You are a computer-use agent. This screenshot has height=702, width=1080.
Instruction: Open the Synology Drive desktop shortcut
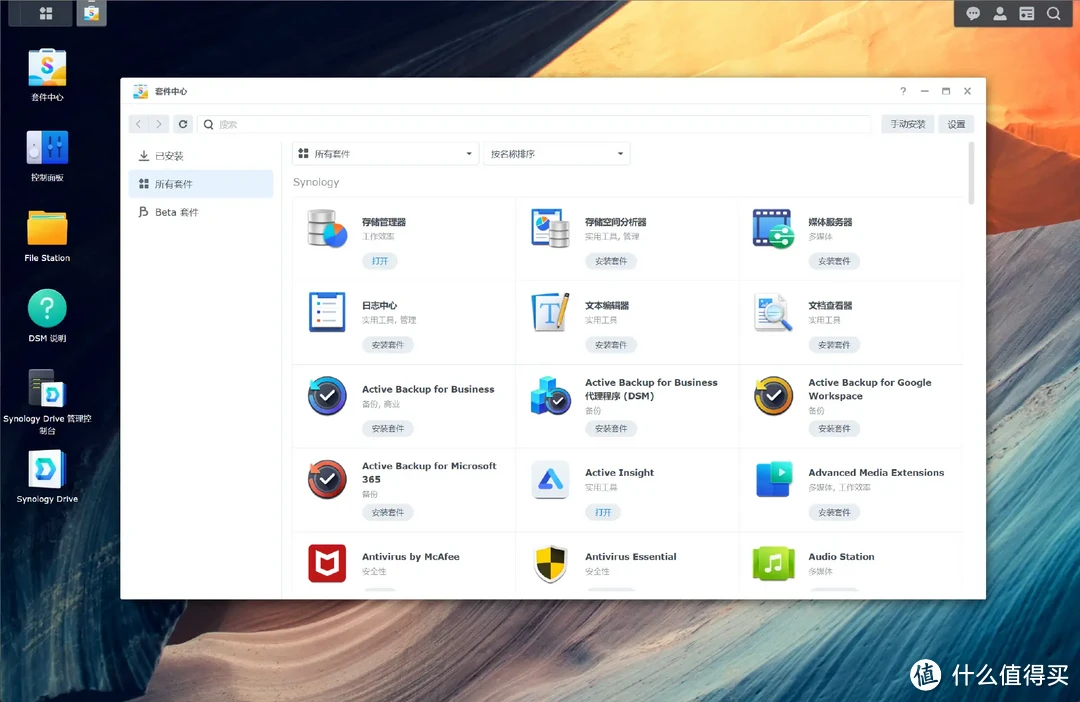pos(47,470)
